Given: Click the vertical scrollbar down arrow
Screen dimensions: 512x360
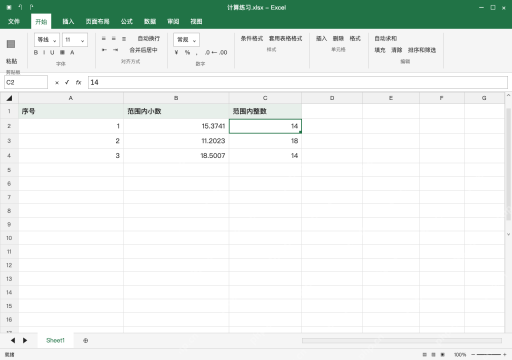Looking at the screenshot, I should [x=508, y=234].
